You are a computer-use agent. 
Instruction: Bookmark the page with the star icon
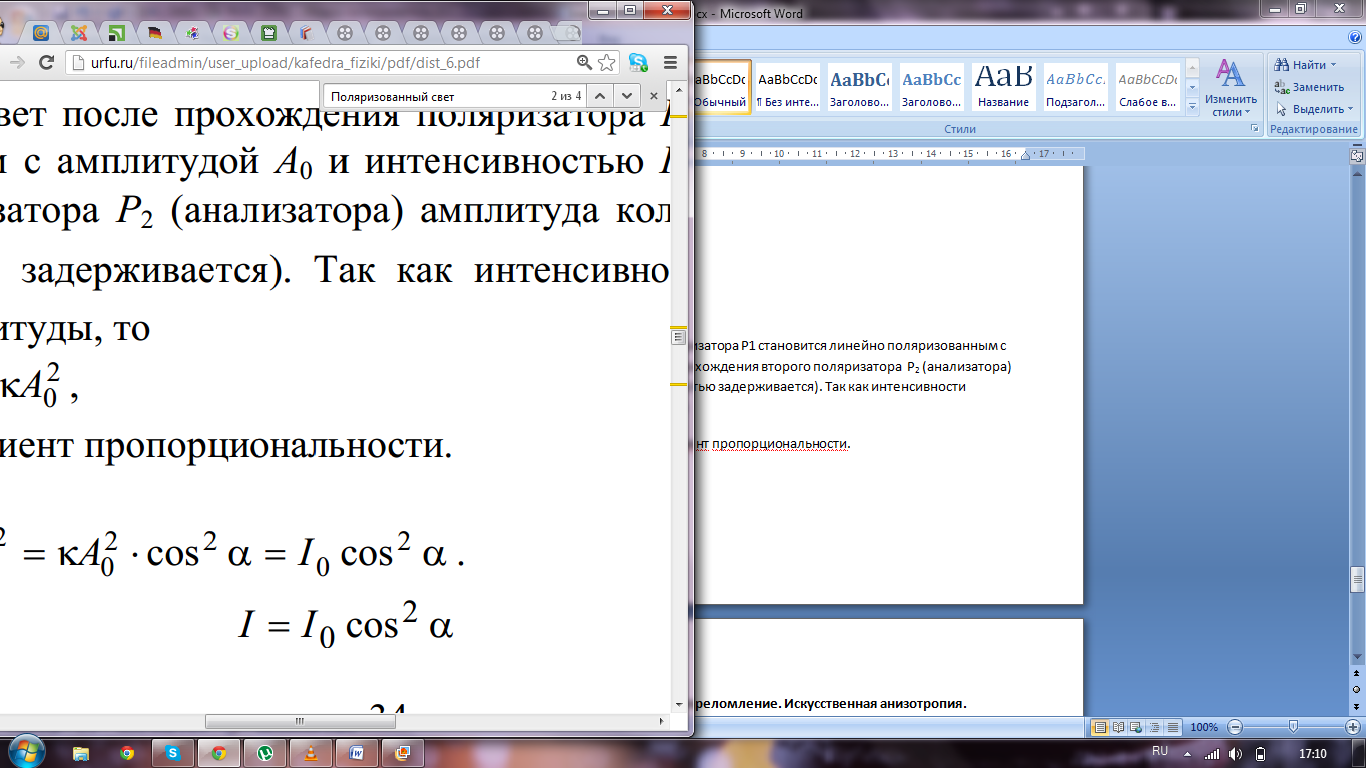click(607, 62)
